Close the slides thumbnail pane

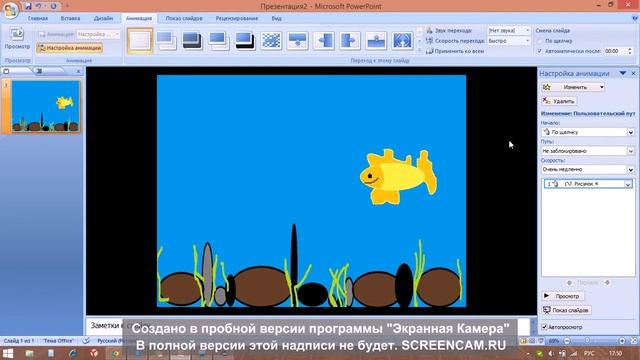[x=78, y=71]
